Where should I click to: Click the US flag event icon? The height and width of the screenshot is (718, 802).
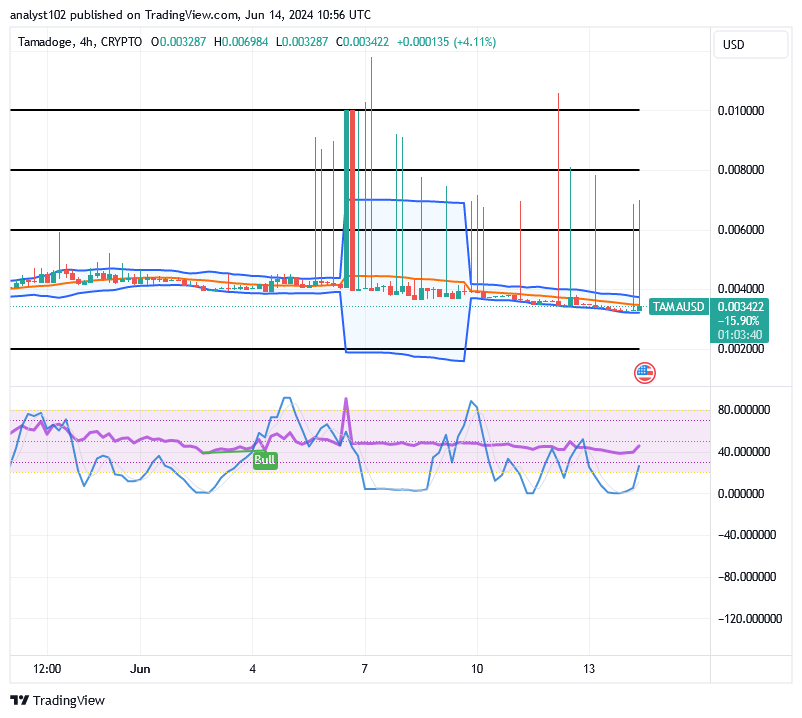(644, 373)
